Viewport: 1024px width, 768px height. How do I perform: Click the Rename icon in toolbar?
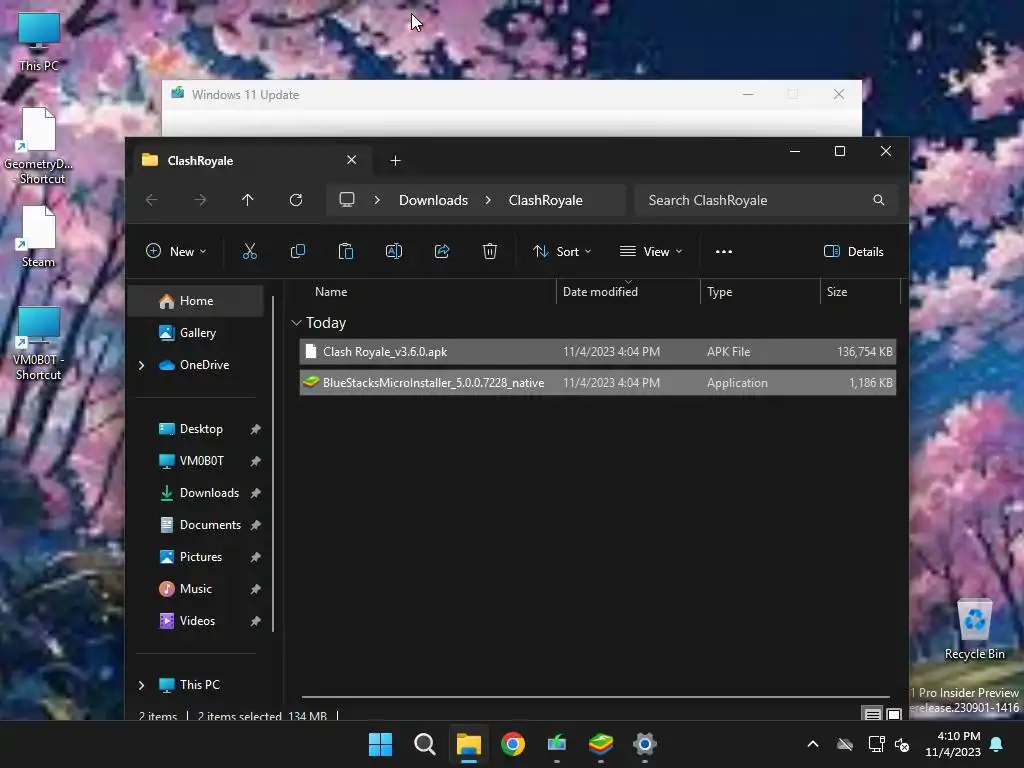tap(394, 251)
